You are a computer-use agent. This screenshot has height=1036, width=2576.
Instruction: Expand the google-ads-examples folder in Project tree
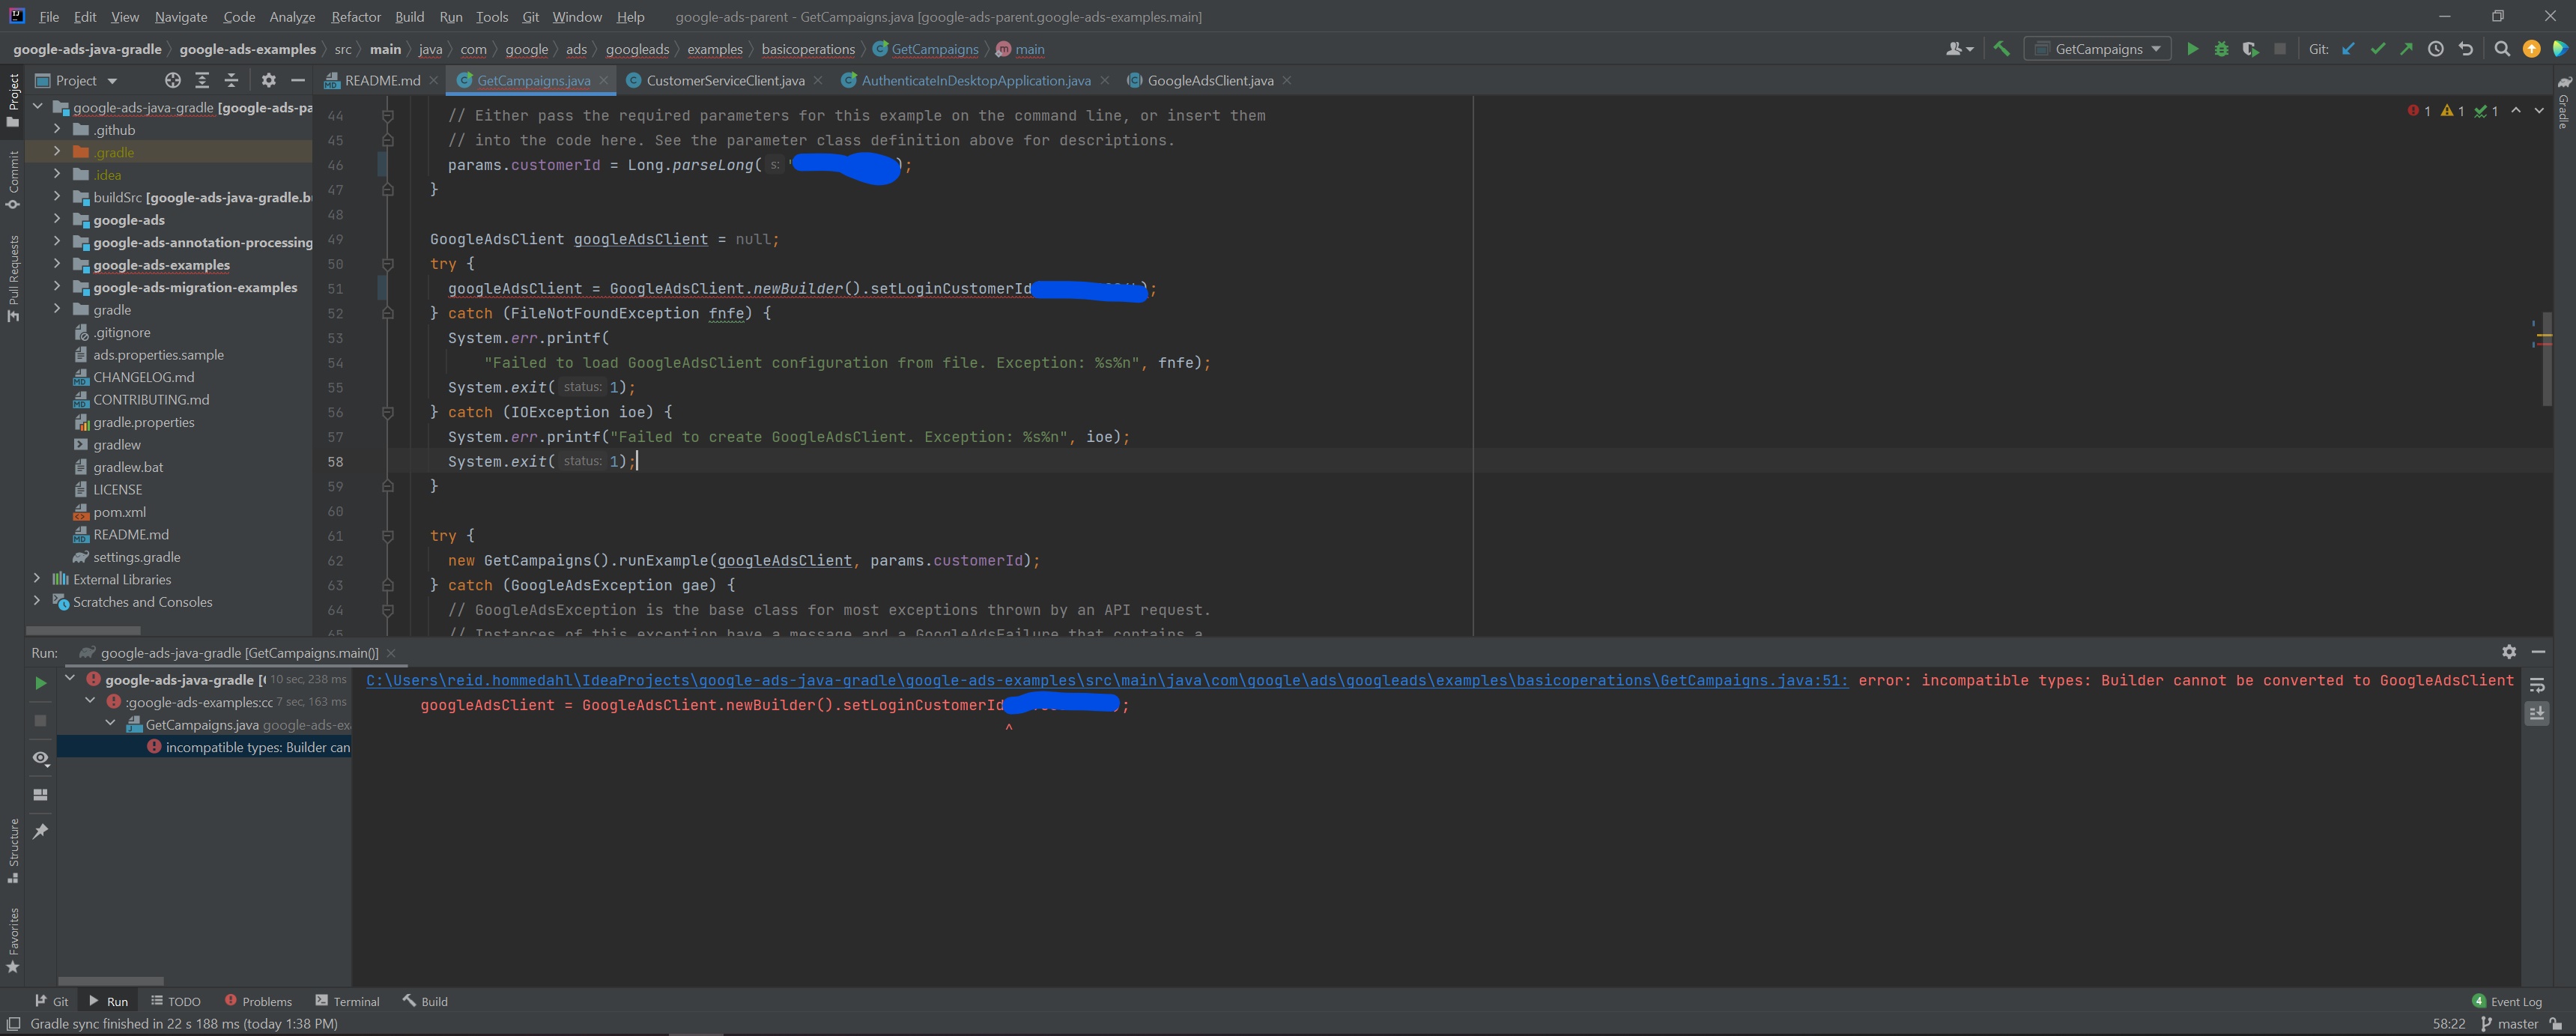click(57, 265)
